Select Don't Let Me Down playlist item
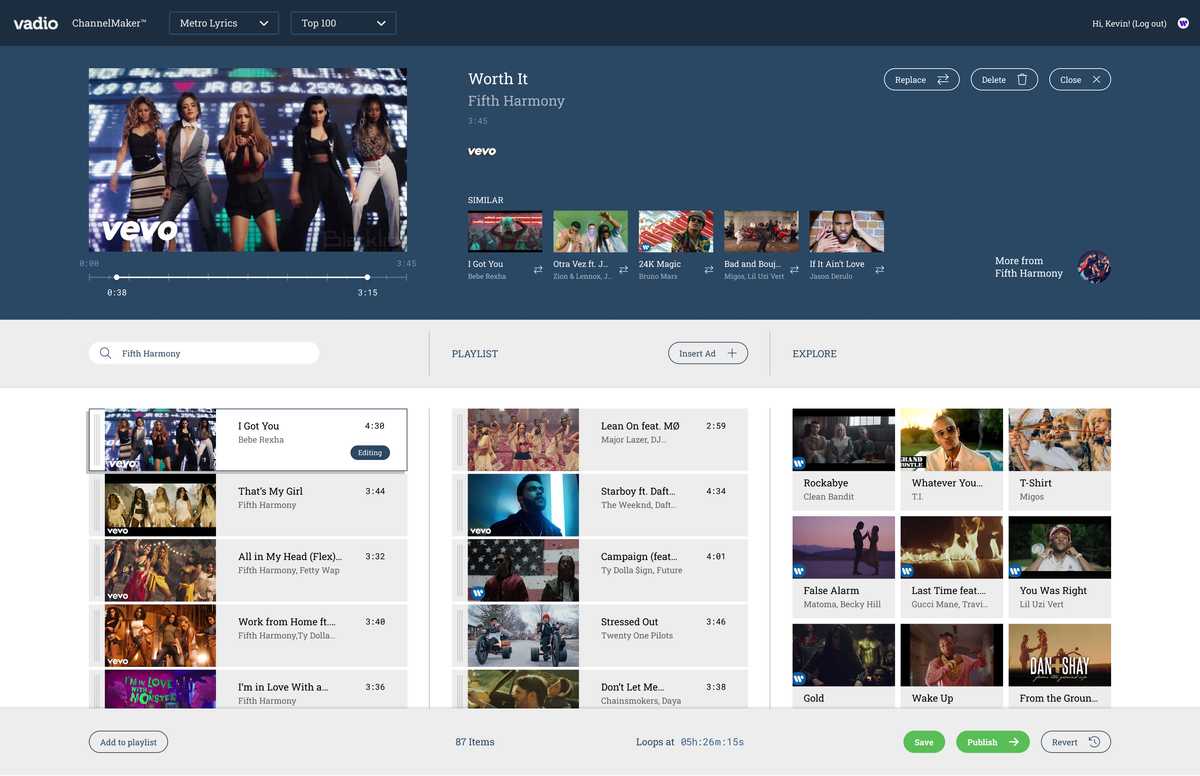This screenshot has height=776, width=1200. [600, 690]
